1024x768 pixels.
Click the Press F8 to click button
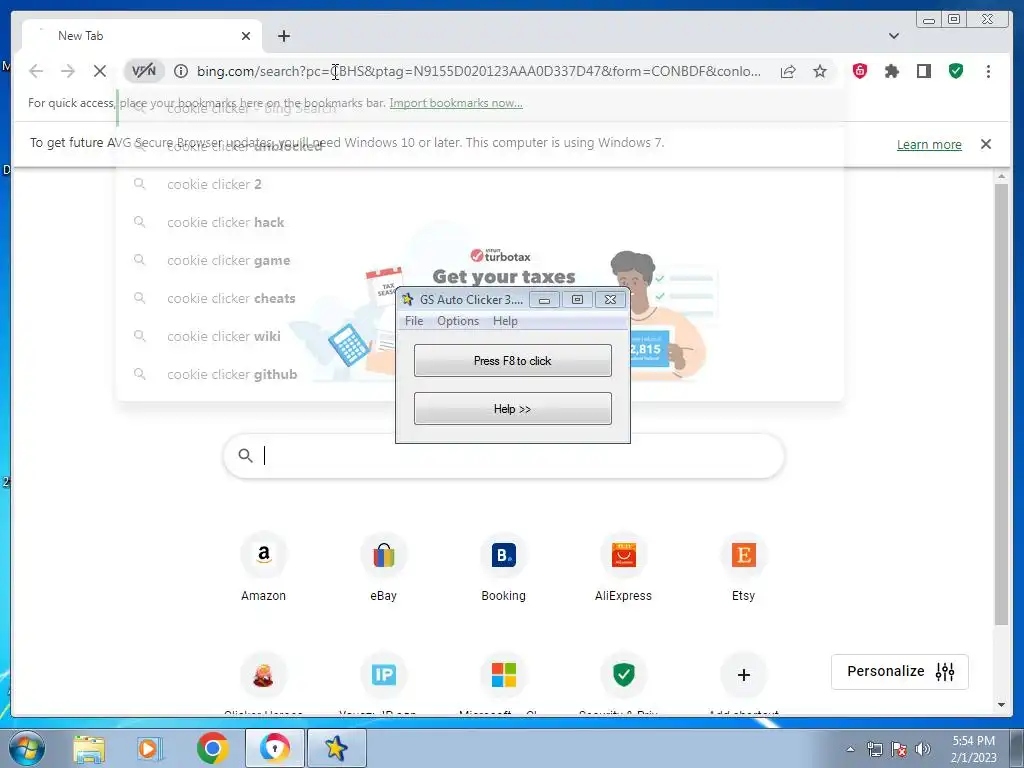click(513, 360)
